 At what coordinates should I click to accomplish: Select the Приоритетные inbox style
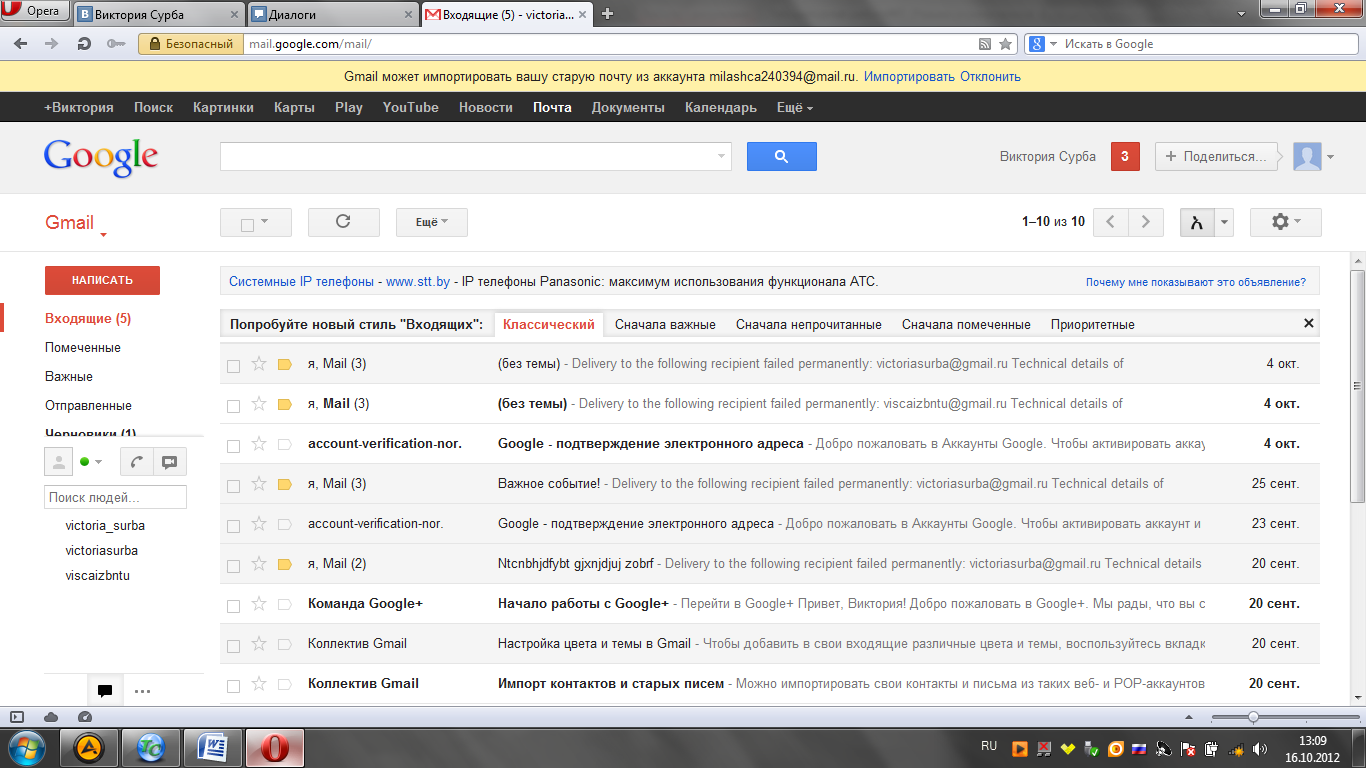point(1093,324)
